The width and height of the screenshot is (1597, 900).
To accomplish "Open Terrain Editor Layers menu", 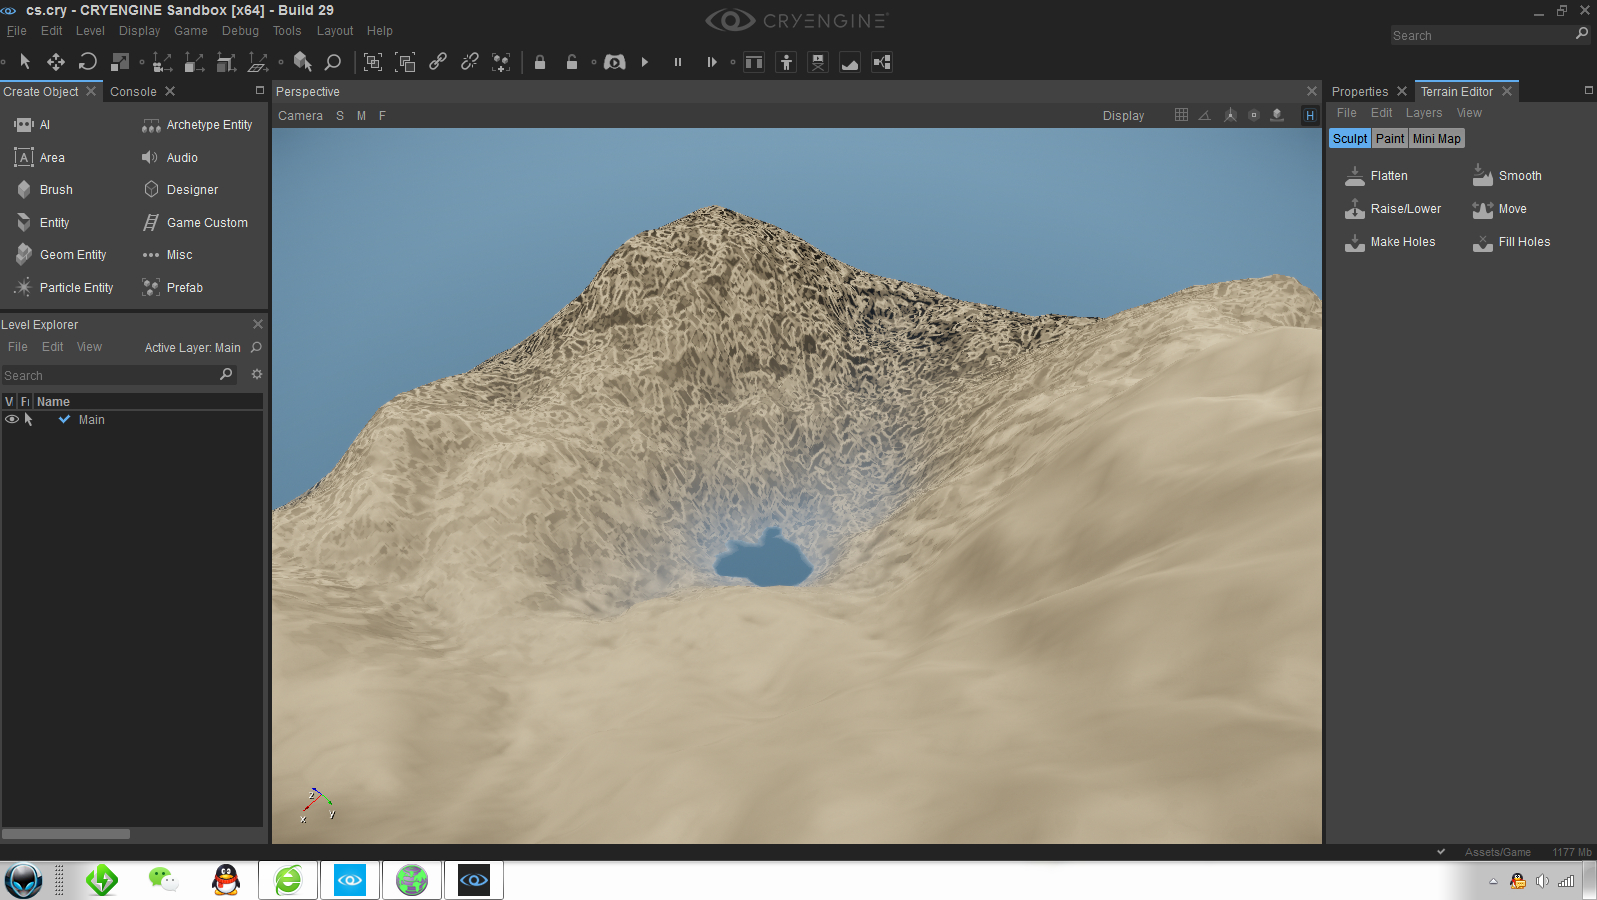I will [1423, 113].
